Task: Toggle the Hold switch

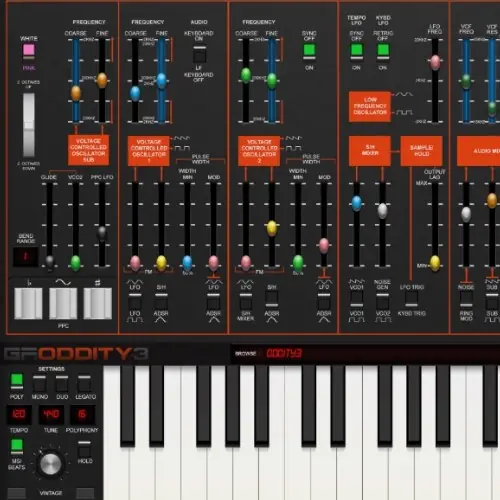Action: [x=84, y=450]
